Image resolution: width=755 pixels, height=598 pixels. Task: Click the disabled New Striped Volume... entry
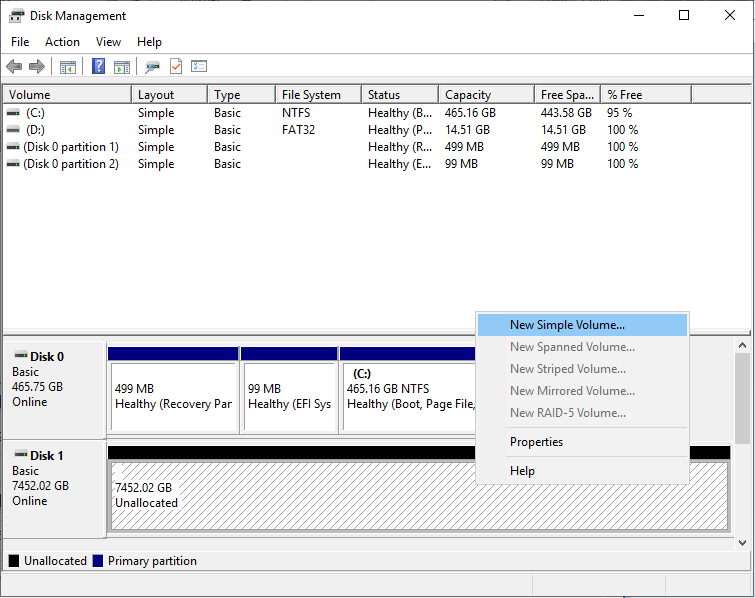pos(582,369)
